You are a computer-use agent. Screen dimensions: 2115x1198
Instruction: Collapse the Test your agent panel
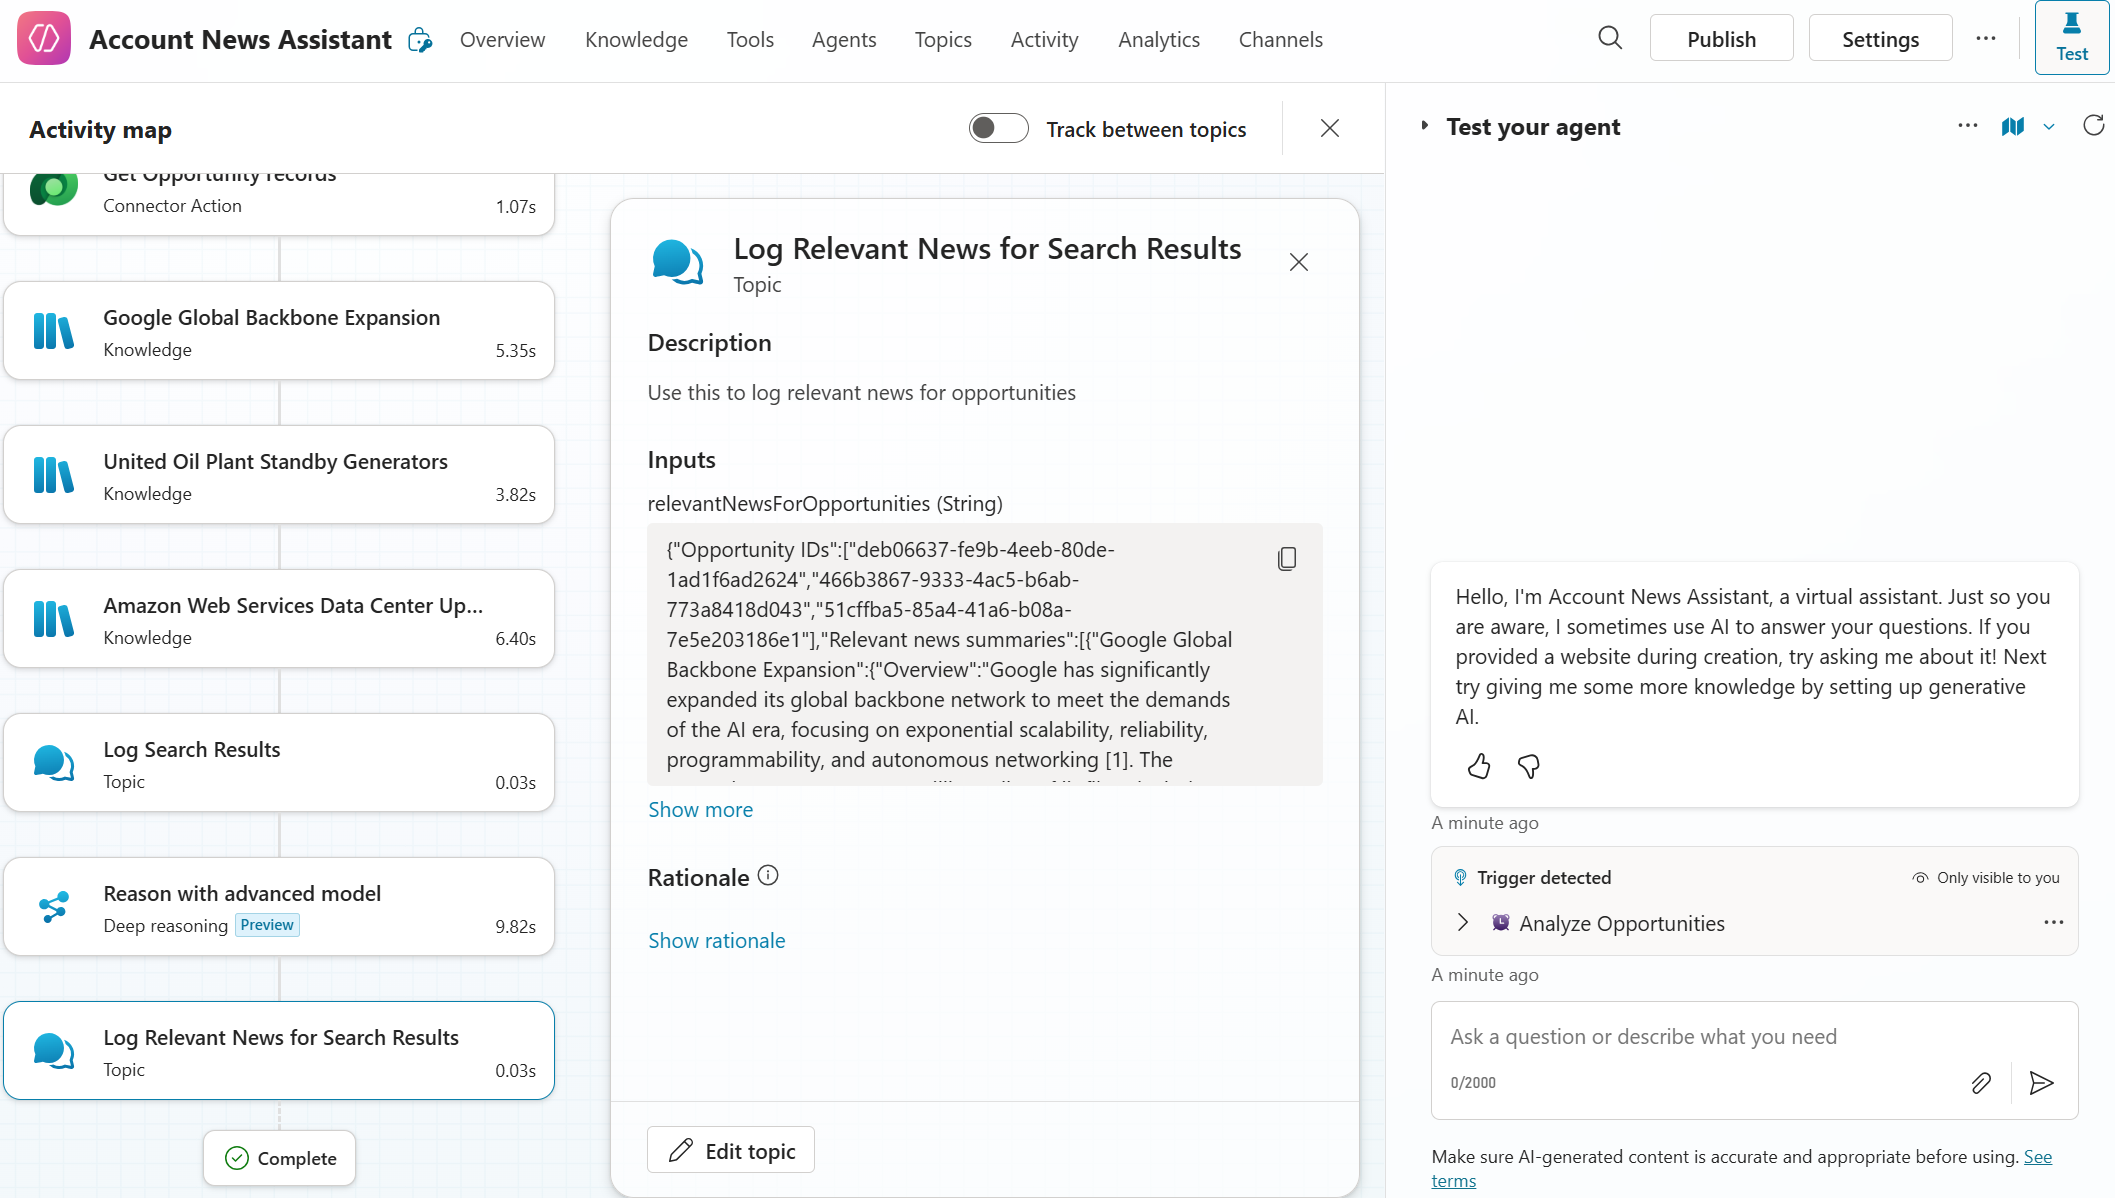pos(1424,127)
